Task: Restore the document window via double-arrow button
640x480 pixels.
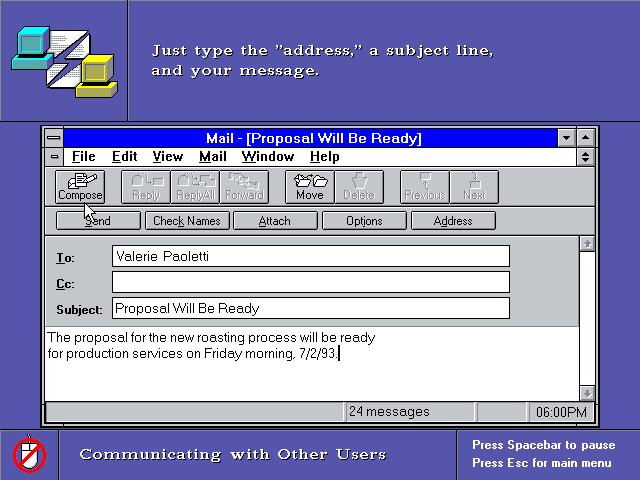Action: click(585, 157)
